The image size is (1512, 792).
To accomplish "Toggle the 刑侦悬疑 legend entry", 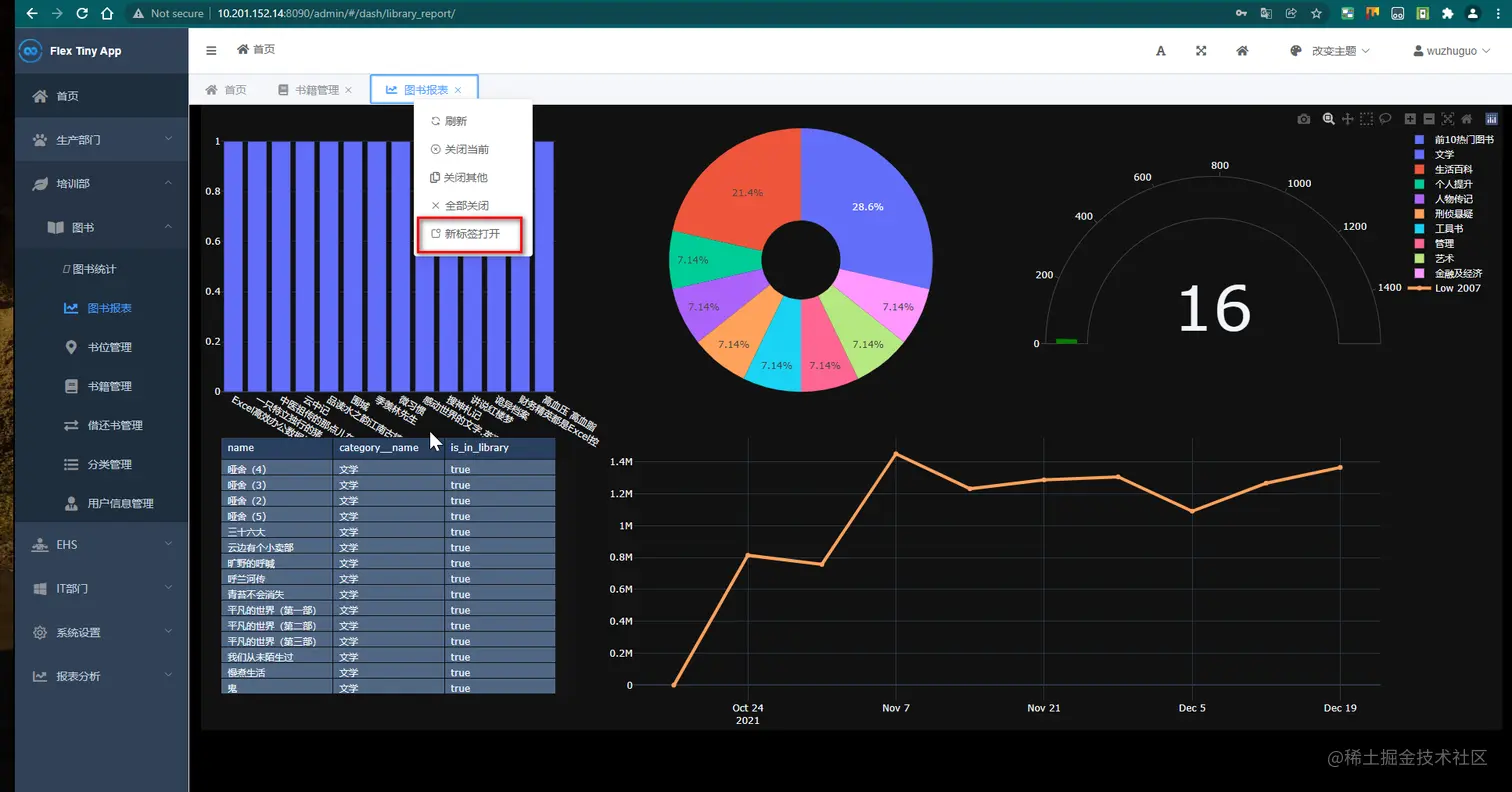I will tap(1444, 214).
